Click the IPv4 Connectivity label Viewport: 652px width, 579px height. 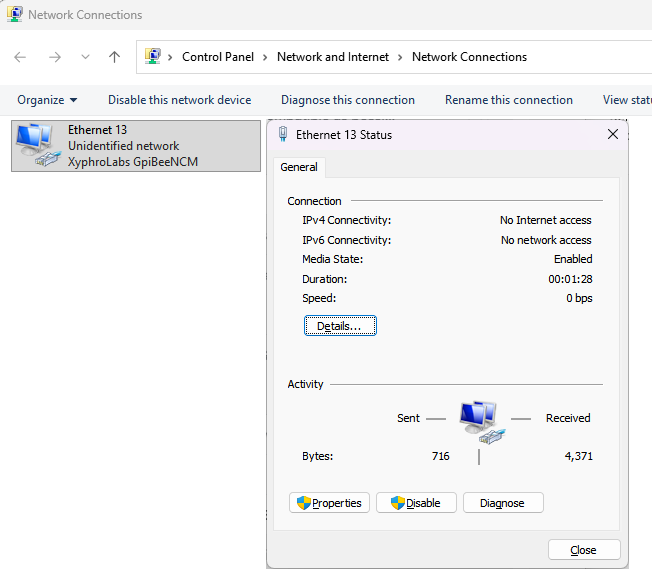pyautogui.click(x=347, y=220)
